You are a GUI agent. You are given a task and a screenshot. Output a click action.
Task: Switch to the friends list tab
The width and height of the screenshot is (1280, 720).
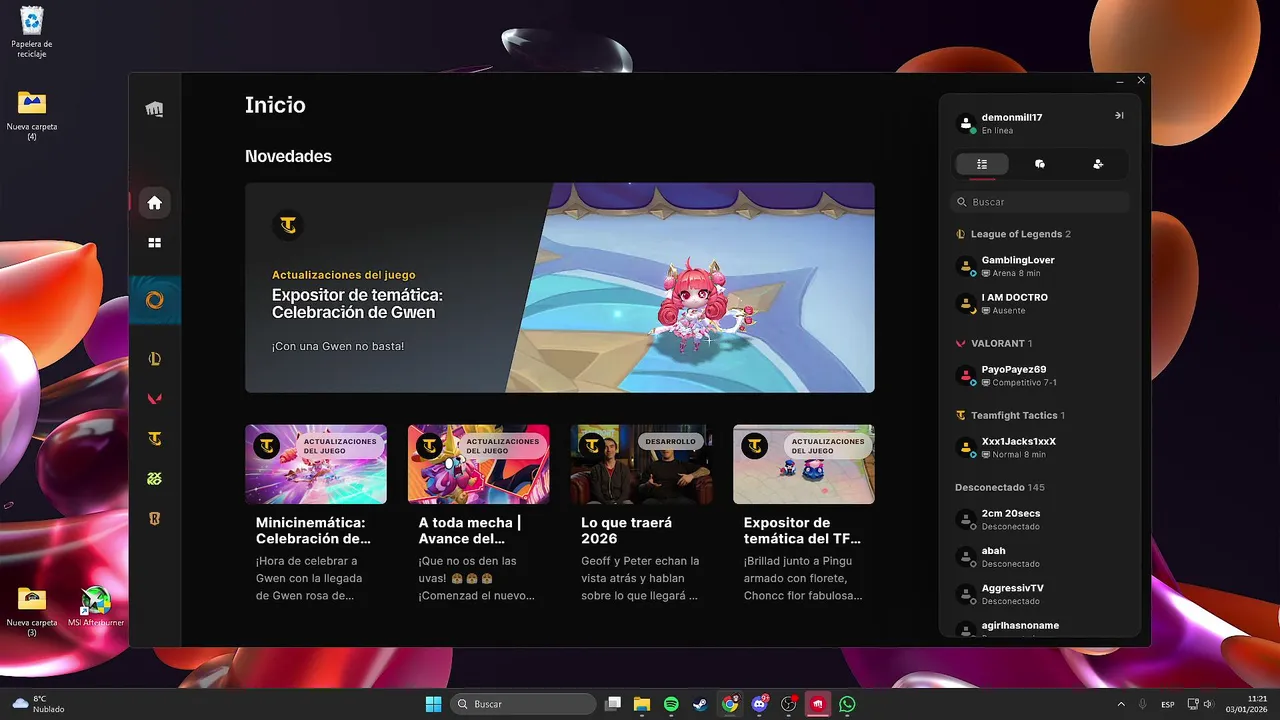982,164
